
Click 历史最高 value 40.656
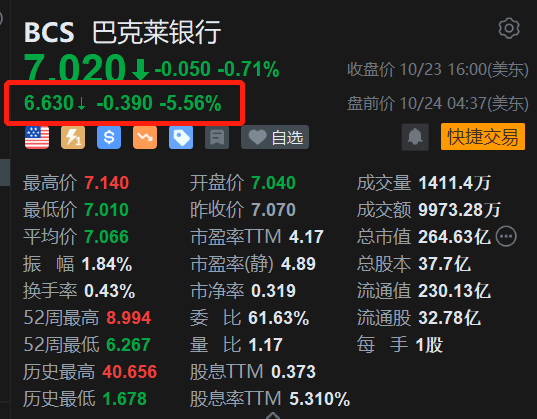[x=129, y=372]
